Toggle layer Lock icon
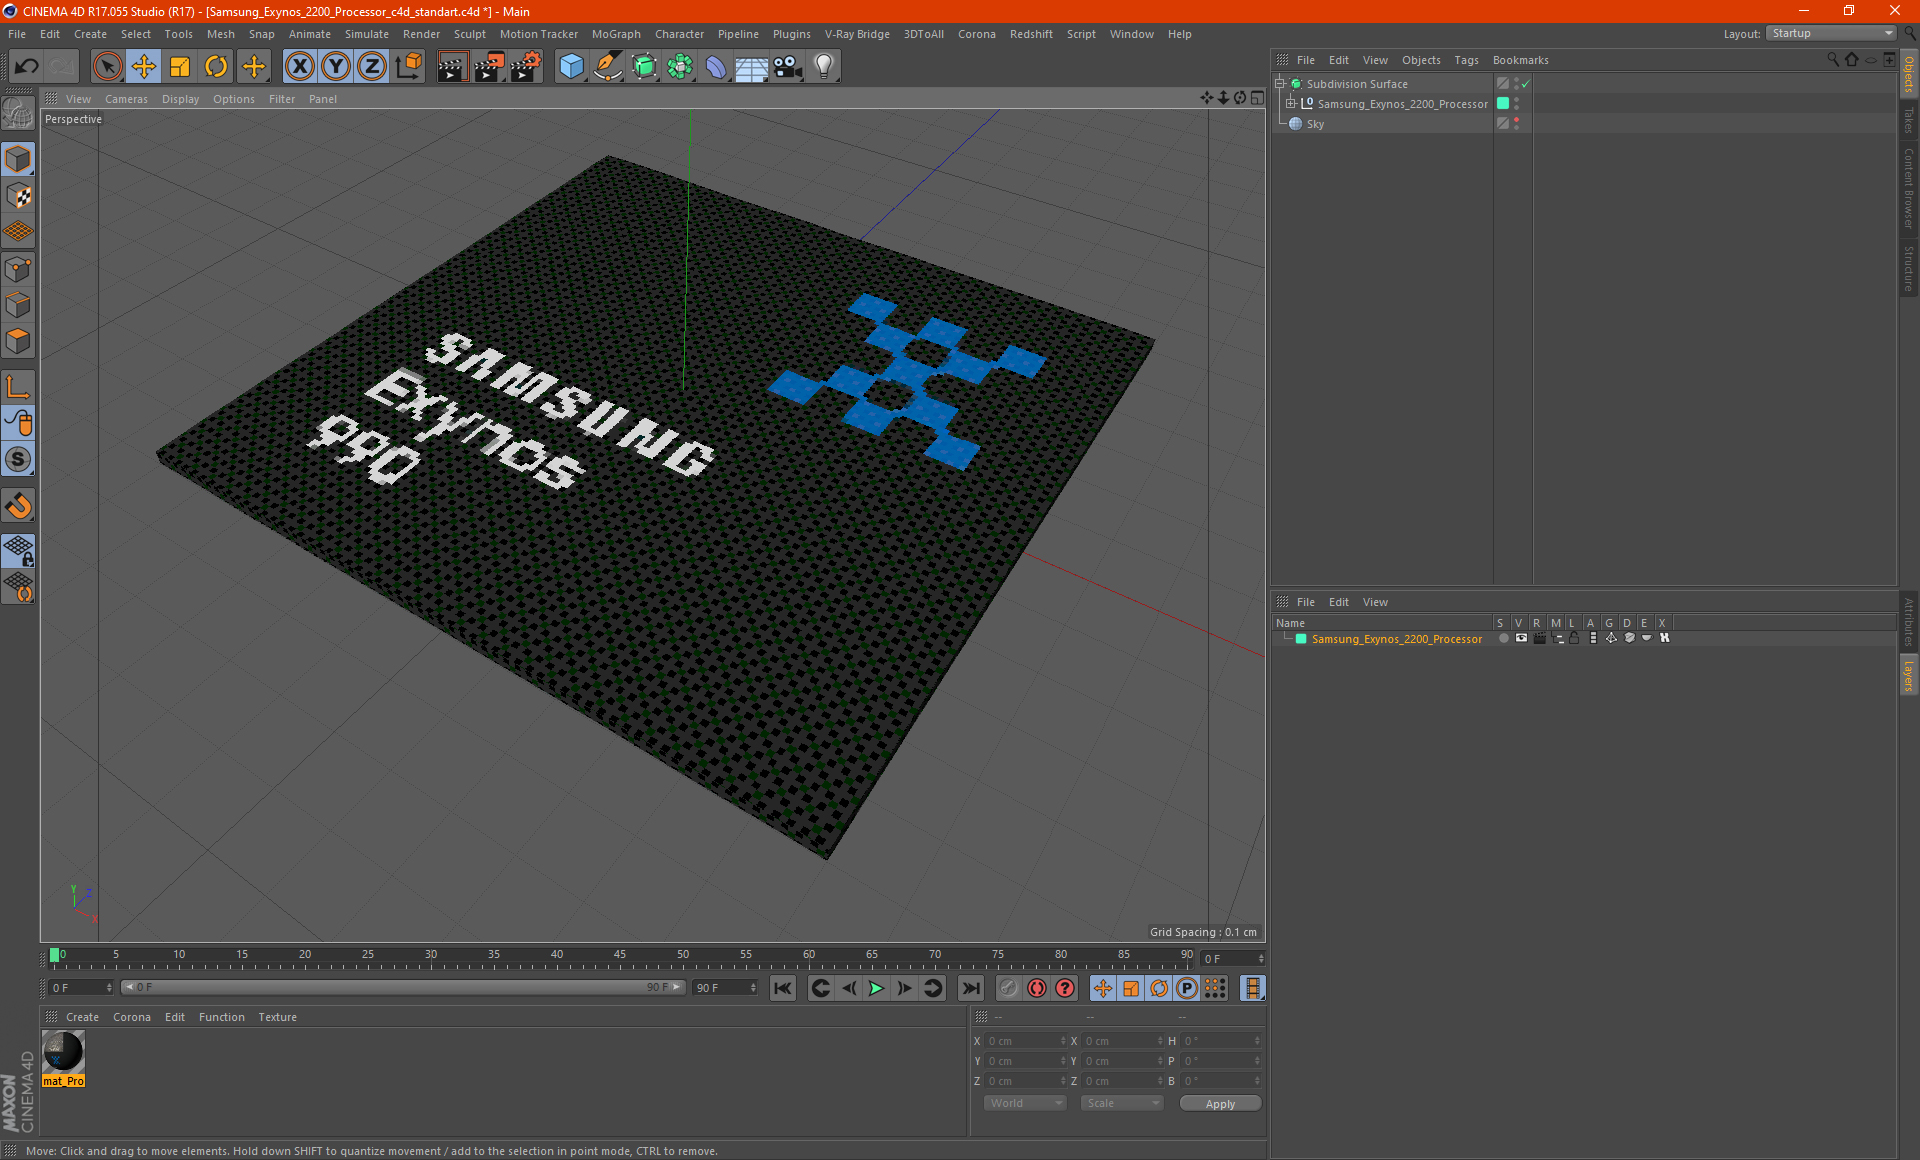Screen dimensions: 1920x1160 [x=1575, y=638]
